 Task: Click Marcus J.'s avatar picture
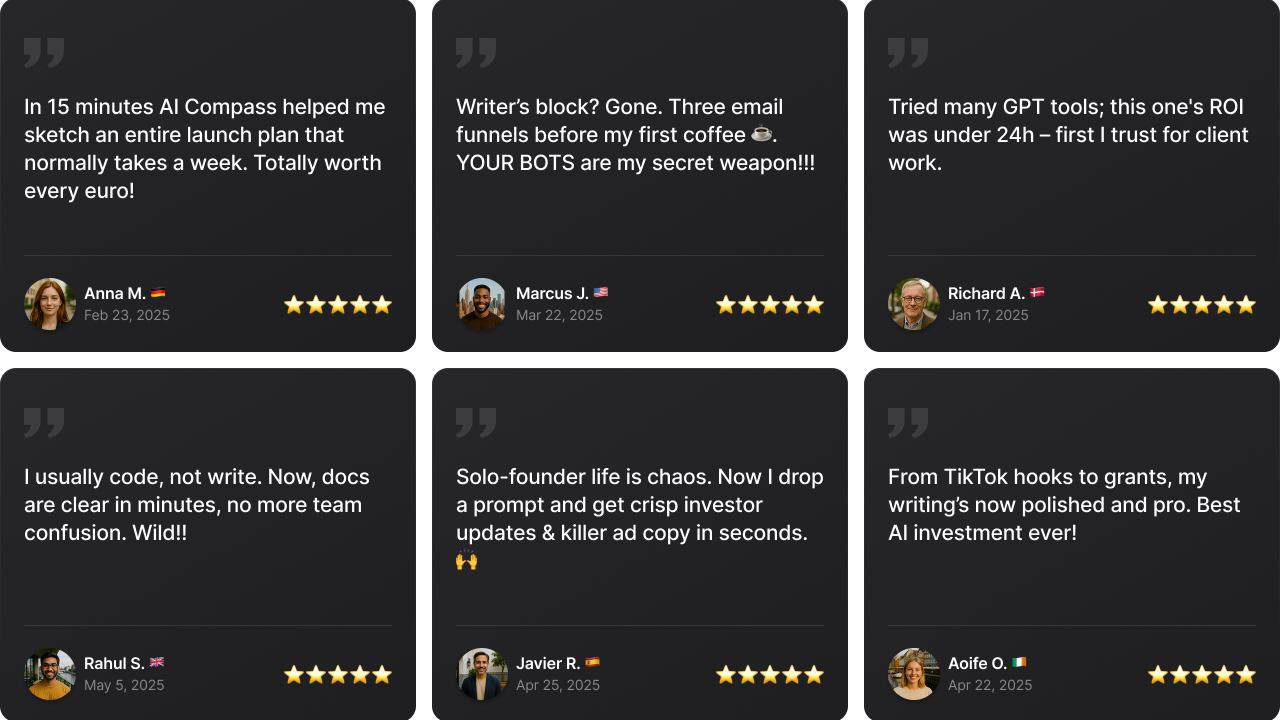(482, 304)
